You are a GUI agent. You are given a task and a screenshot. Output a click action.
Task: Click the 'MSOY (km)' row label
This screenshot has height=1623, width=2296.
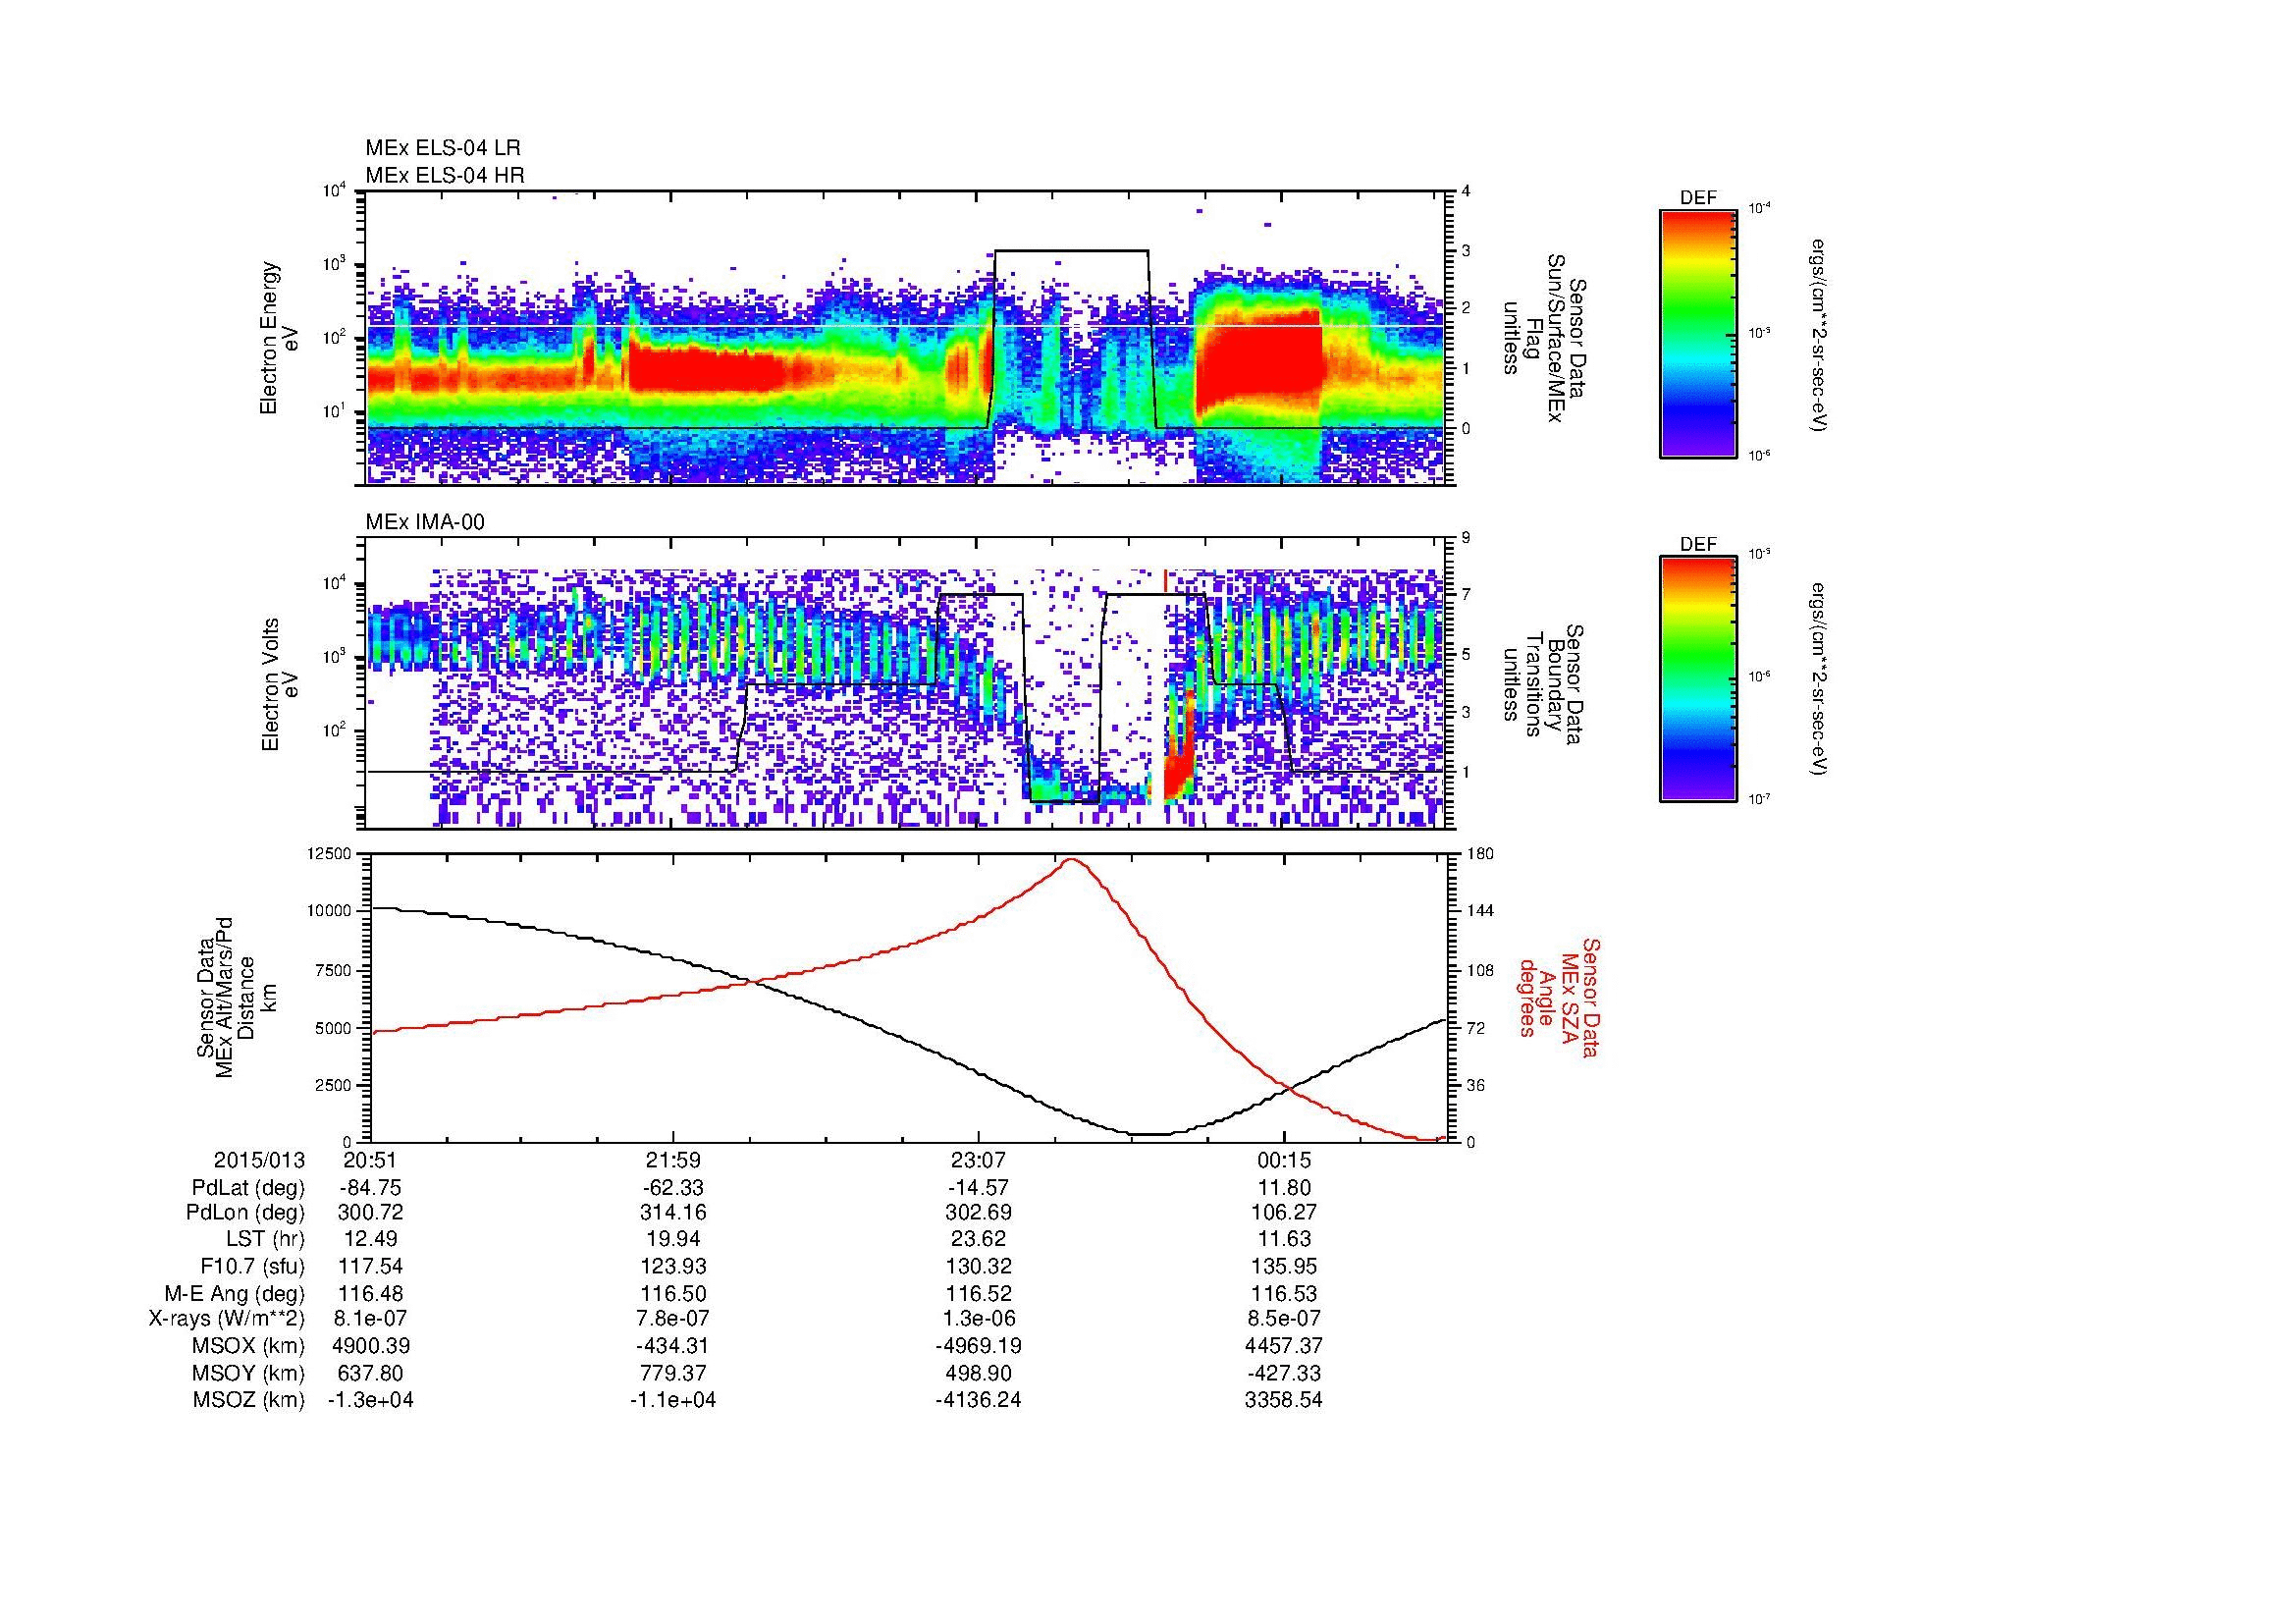pyautogui.click(x=248, y=1373)
